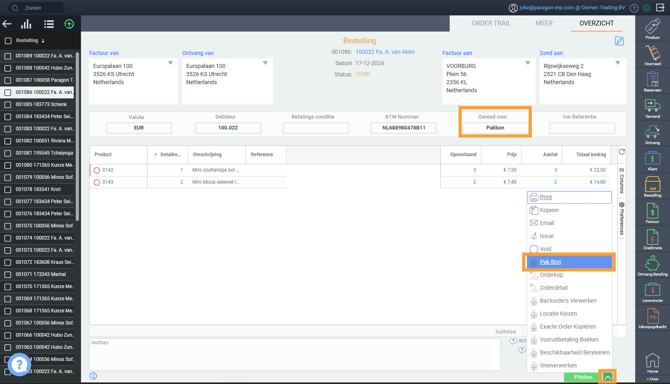
Task: Check order 001084 183434 Peter Sei.
Action: [x=7, y=117]
